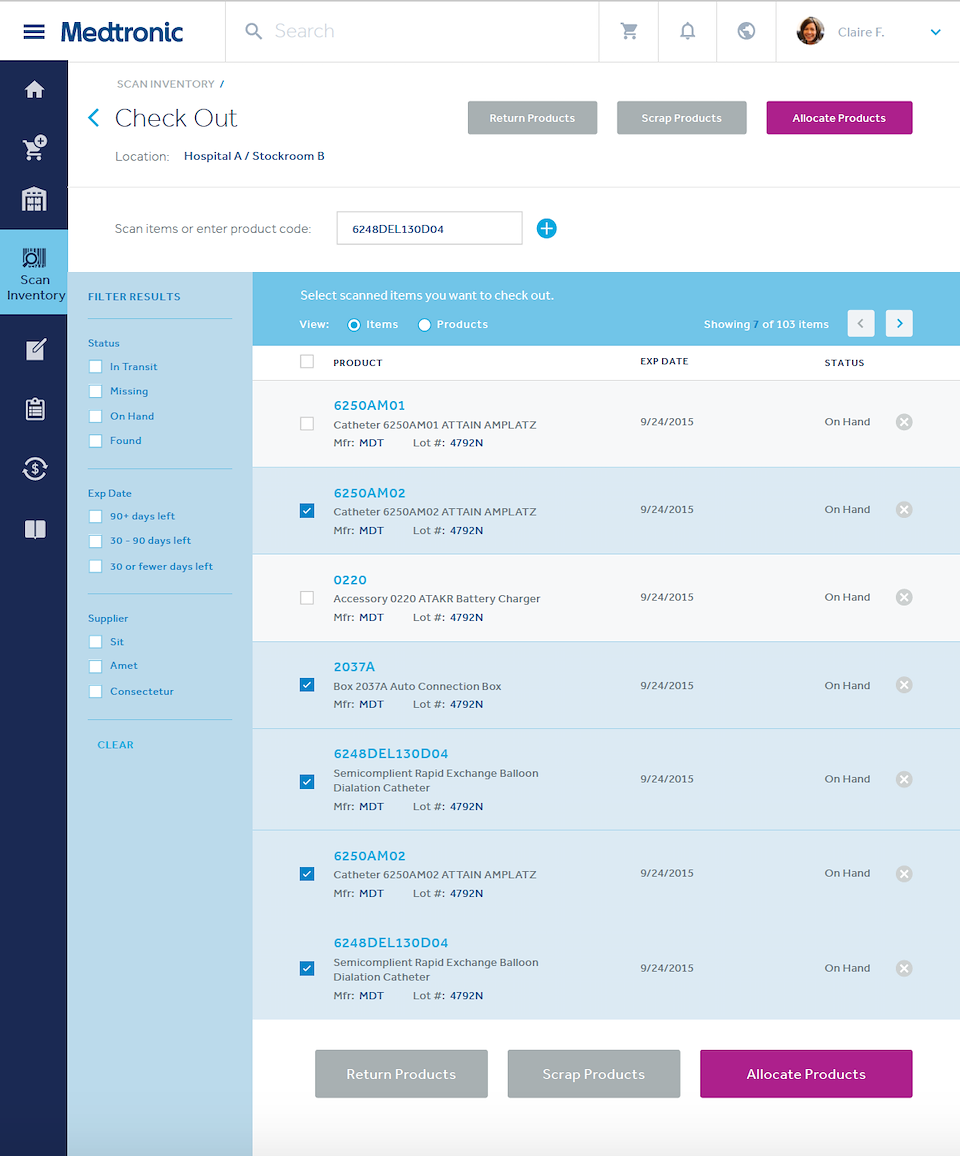The width and height of the screenshot is (960, 1156).
Task: Remove the 0220 row with X icon
Action: coord(904,597)
